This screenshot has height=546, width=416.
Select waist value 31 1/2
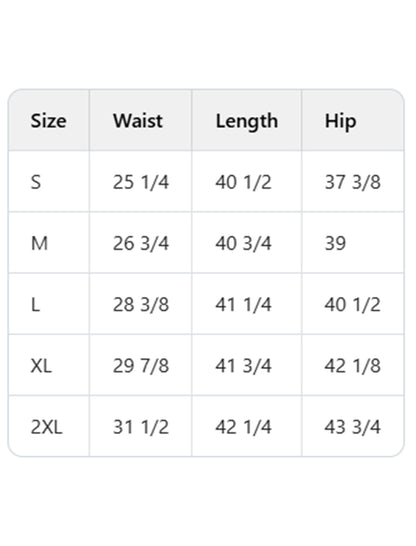[x=141, y=427]
